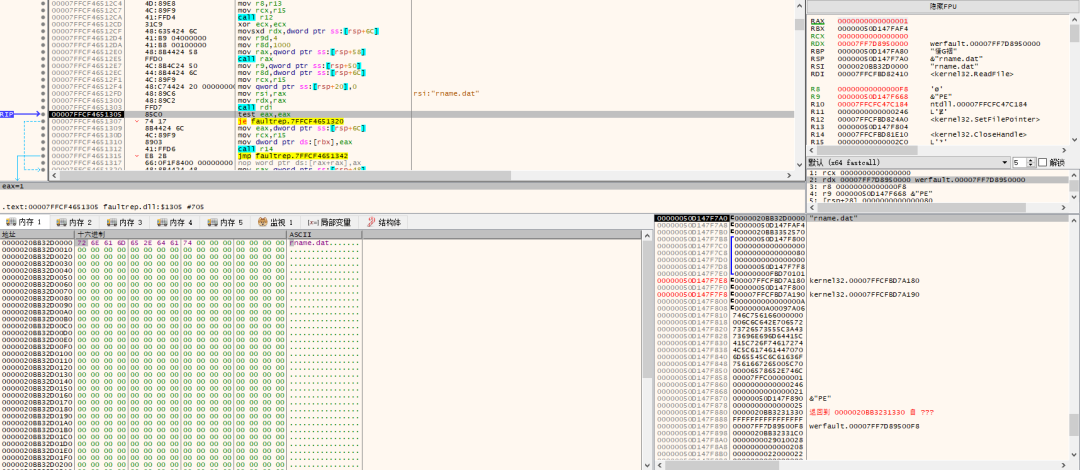Click the 十六进制 column header in dump

pyautogui.click(x=181, y=235)
